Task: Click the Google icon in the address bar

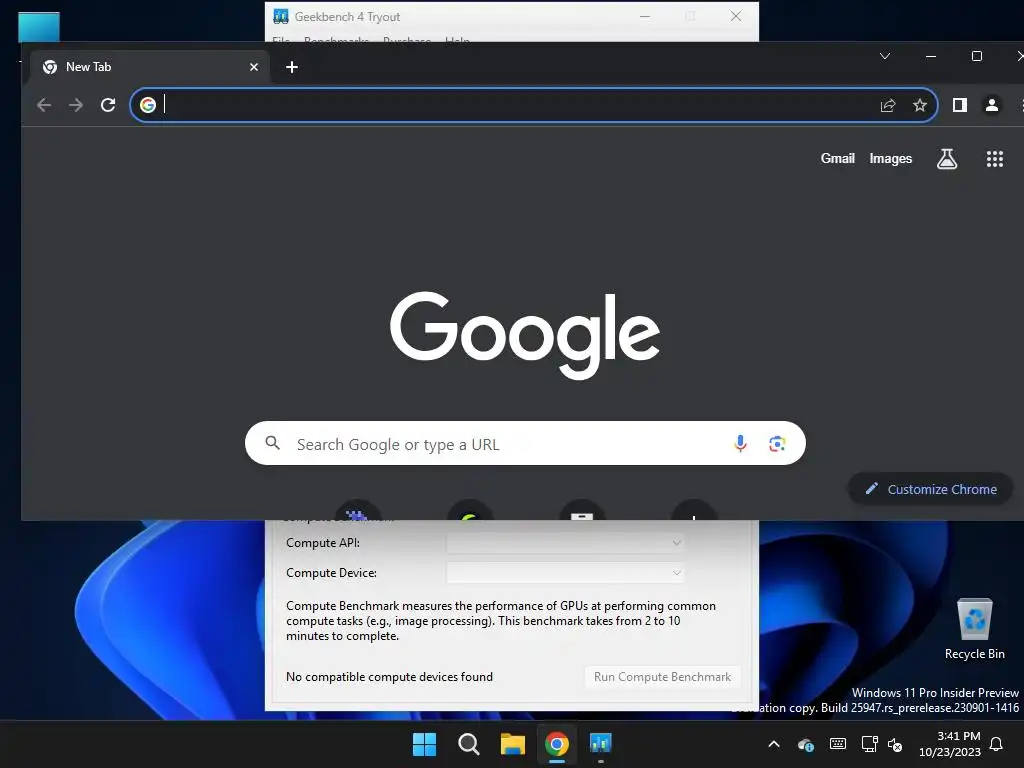Action: point(148,104)
